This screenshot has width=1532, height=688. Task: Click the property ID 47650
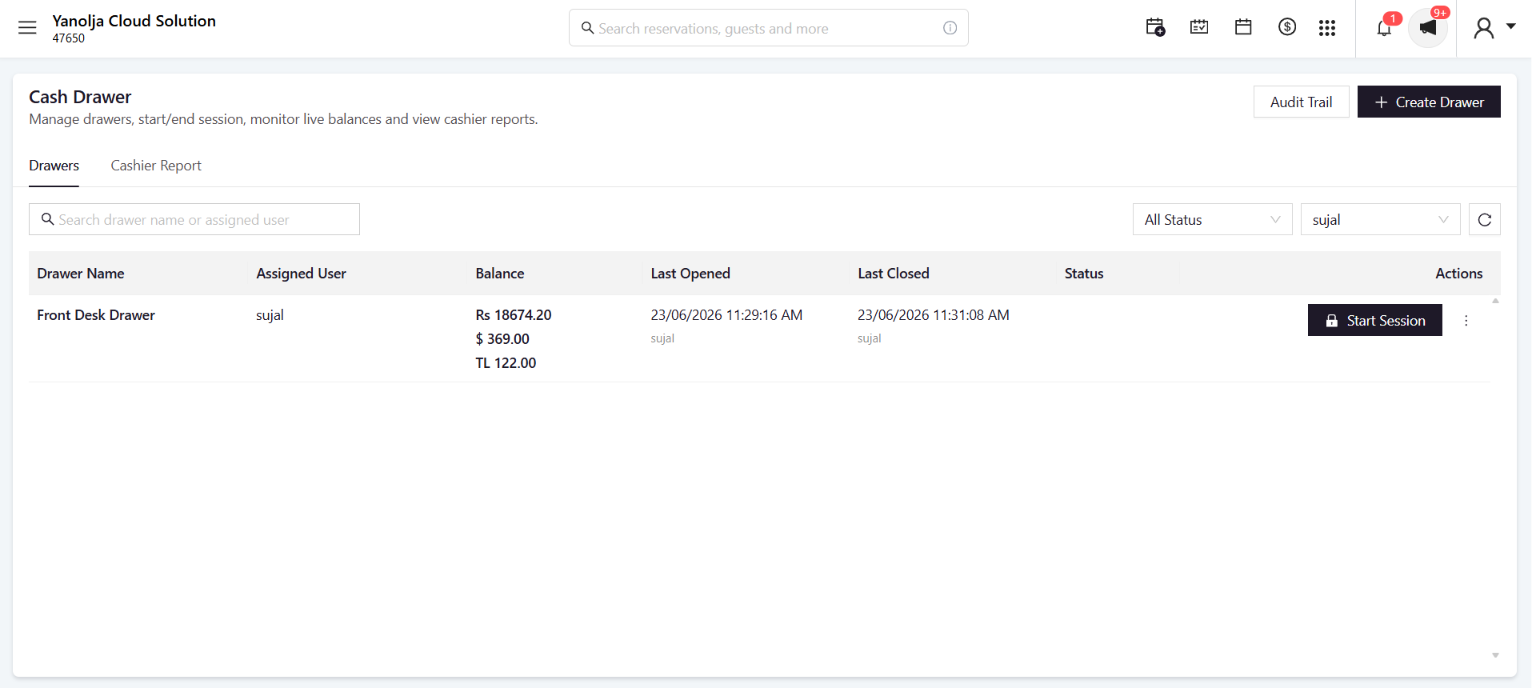click(x=69, y=38)
